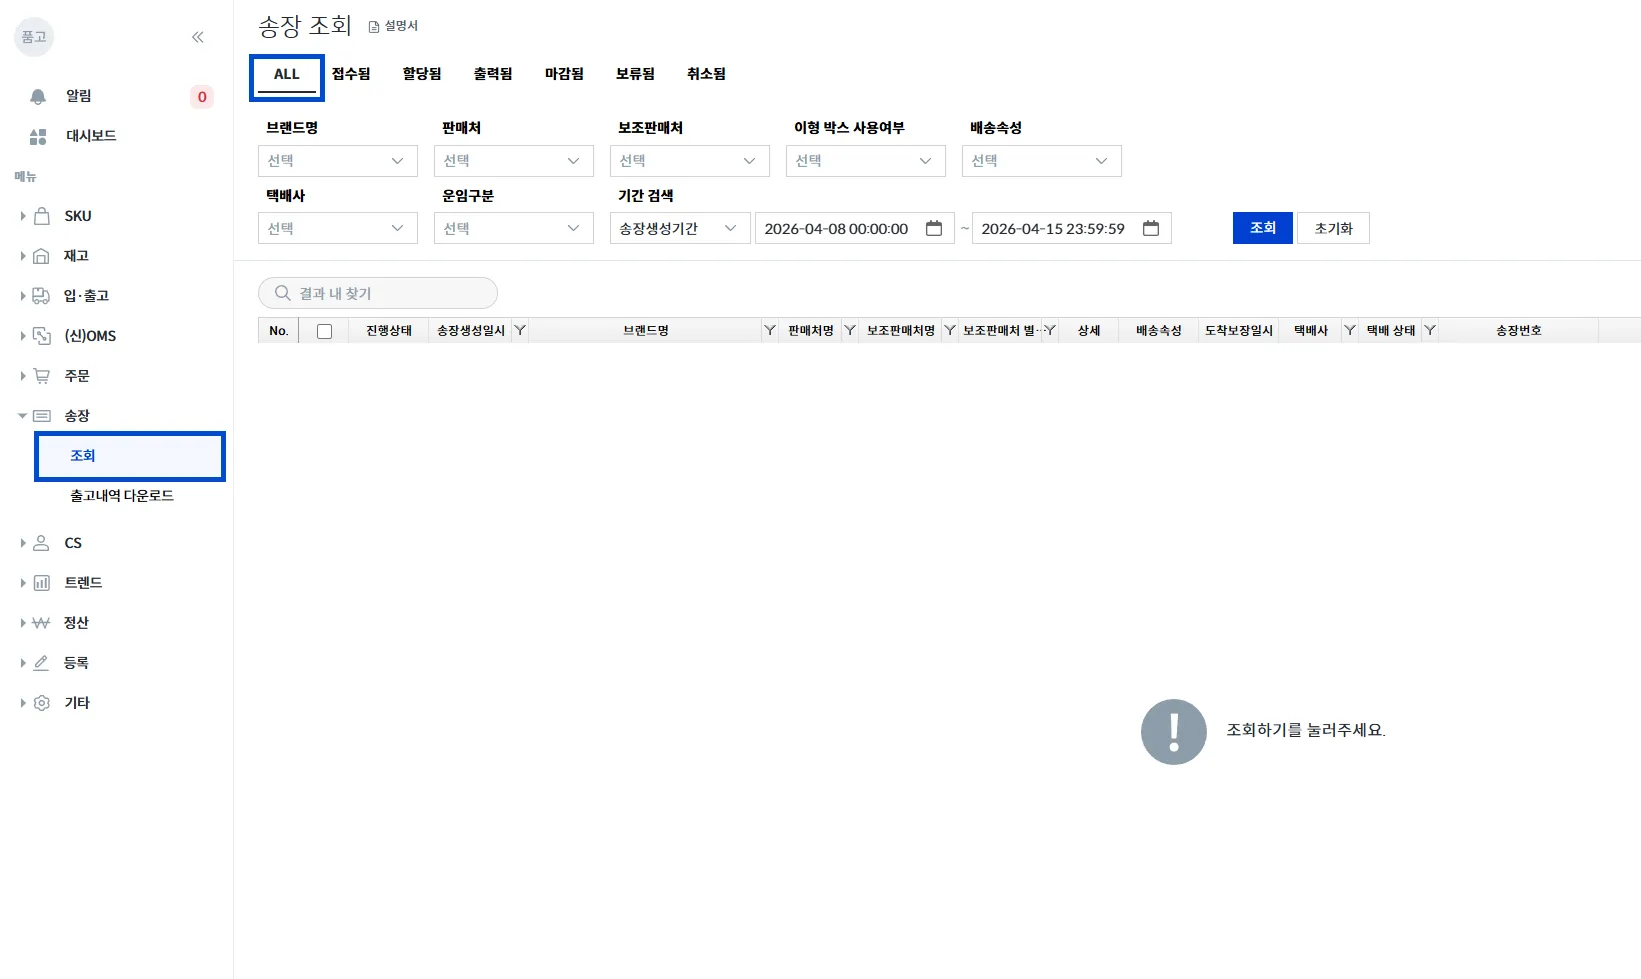Click the 입·출고 truck icon
The image size is (1641, 979).
pos(41,296)
